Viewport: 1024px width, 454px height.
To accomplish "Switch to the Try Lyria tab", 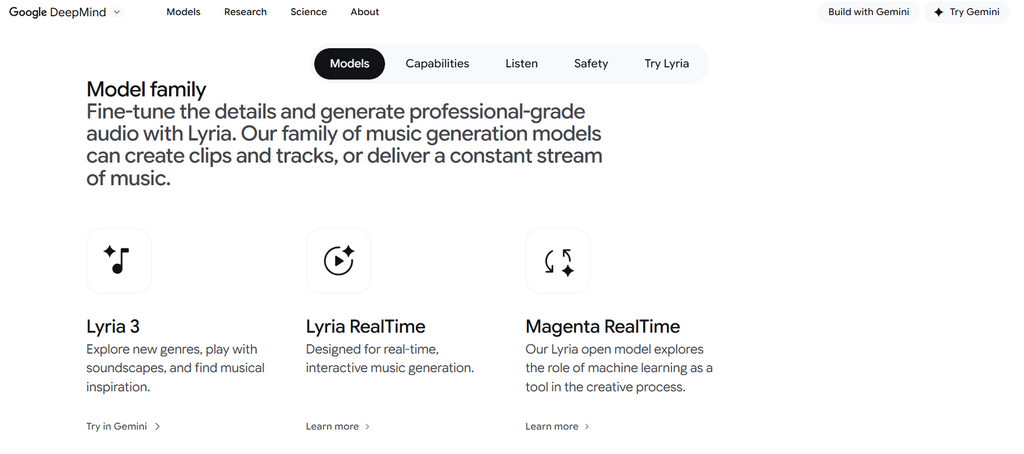I will click(x=667, y=63).
